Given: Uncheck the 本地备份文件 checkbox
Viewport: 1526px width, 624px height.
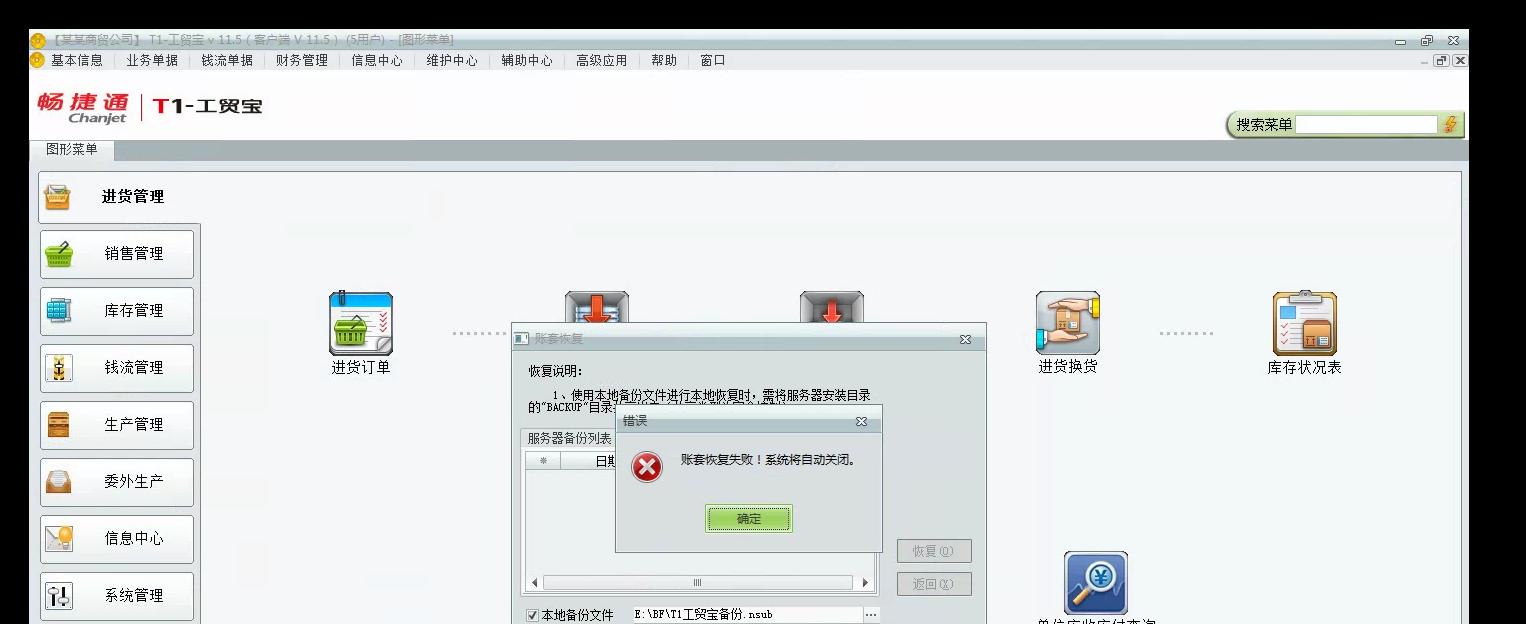Looking at the screenshot, I should click(530, 617).
